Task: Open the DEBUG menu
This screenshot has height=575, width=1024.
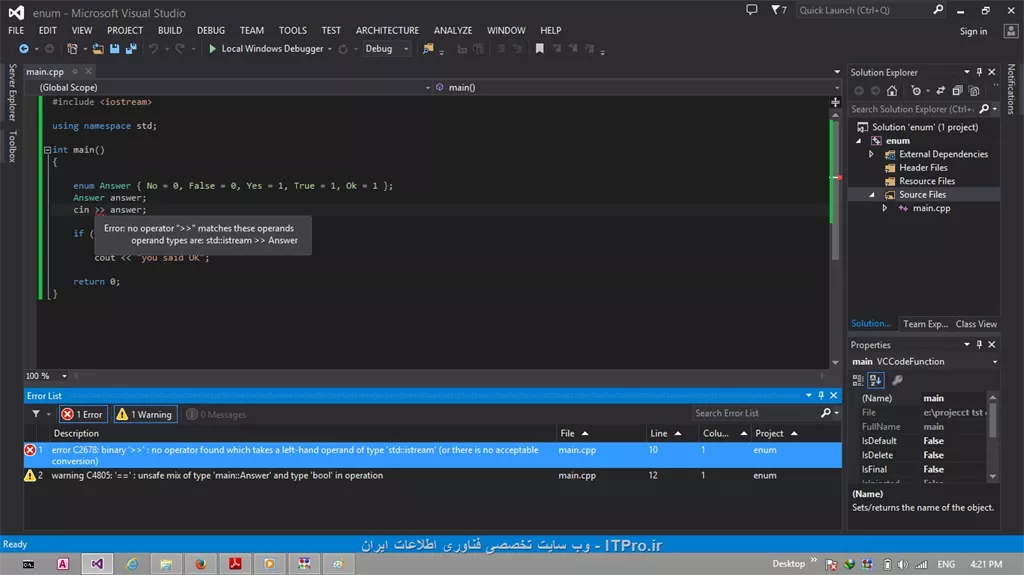Action: coord(211,30)
